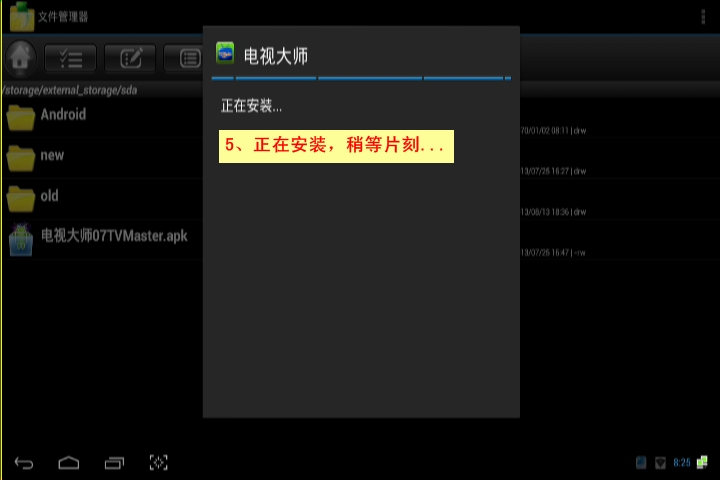Open the overflow menu in file manager
720x480 pixels.
703,17
